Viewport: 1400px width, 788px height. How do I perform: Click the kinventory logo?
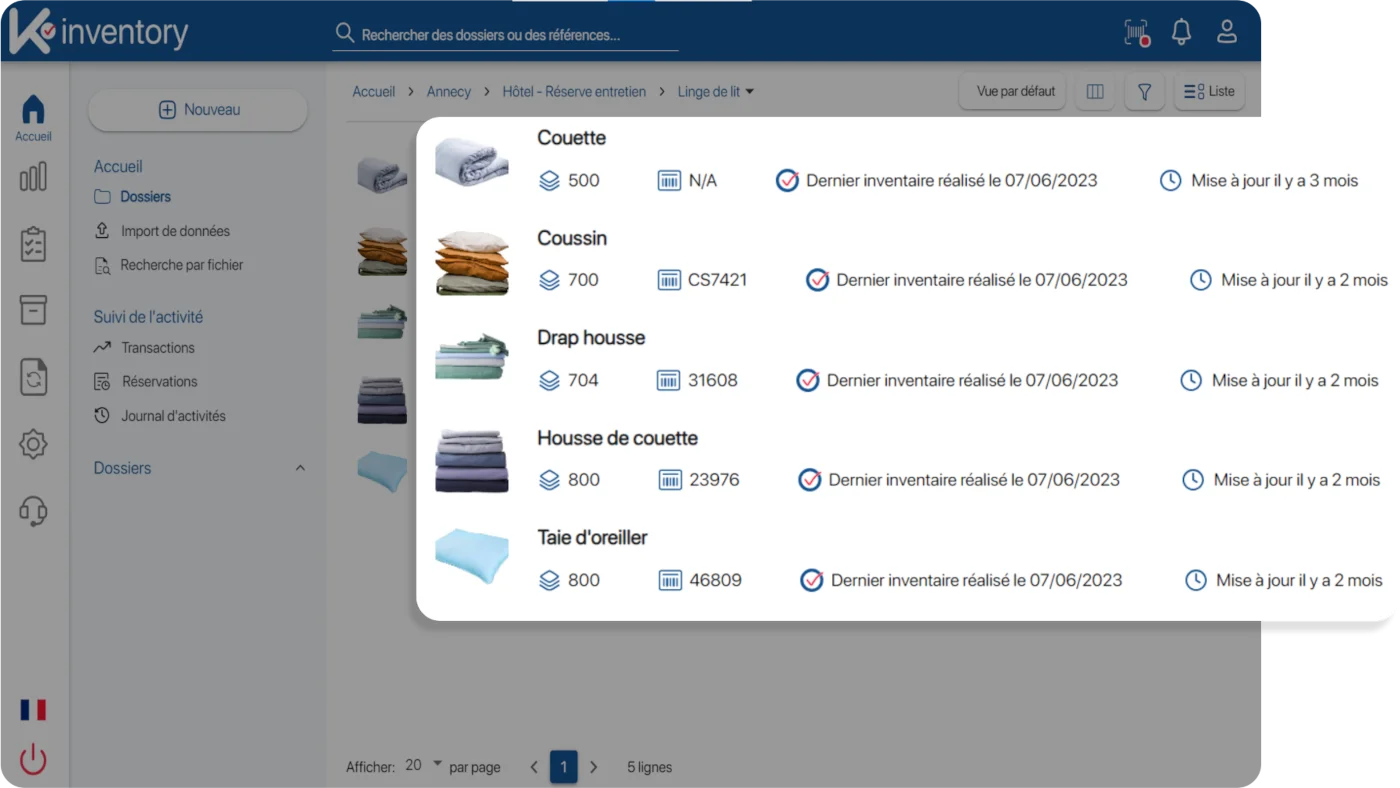pyautogui.click(x=98, y=32)
